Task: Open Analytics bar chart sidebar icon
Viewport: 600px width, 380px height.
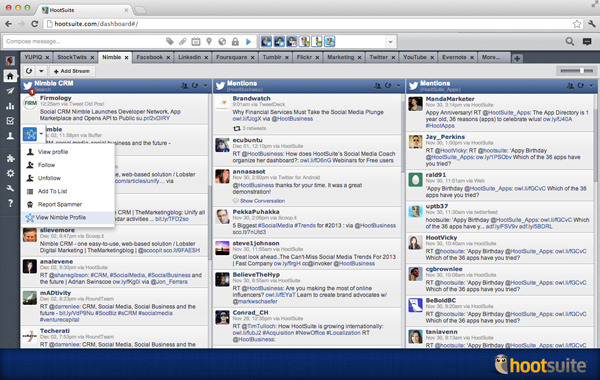Action: click(10, 106)
